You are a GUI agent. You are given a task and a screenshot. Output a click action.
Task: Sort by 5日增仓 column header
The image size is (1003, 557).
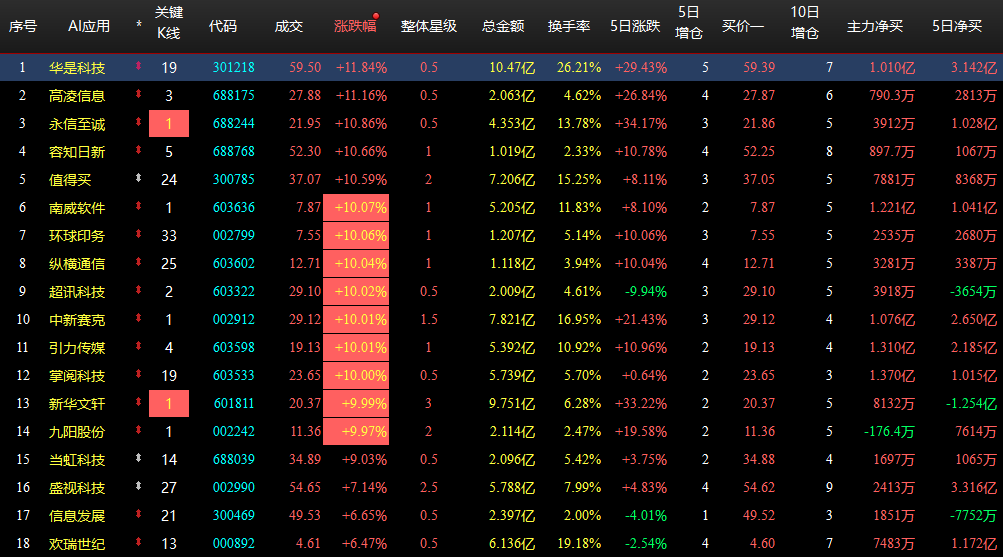(x=689, y=22)
